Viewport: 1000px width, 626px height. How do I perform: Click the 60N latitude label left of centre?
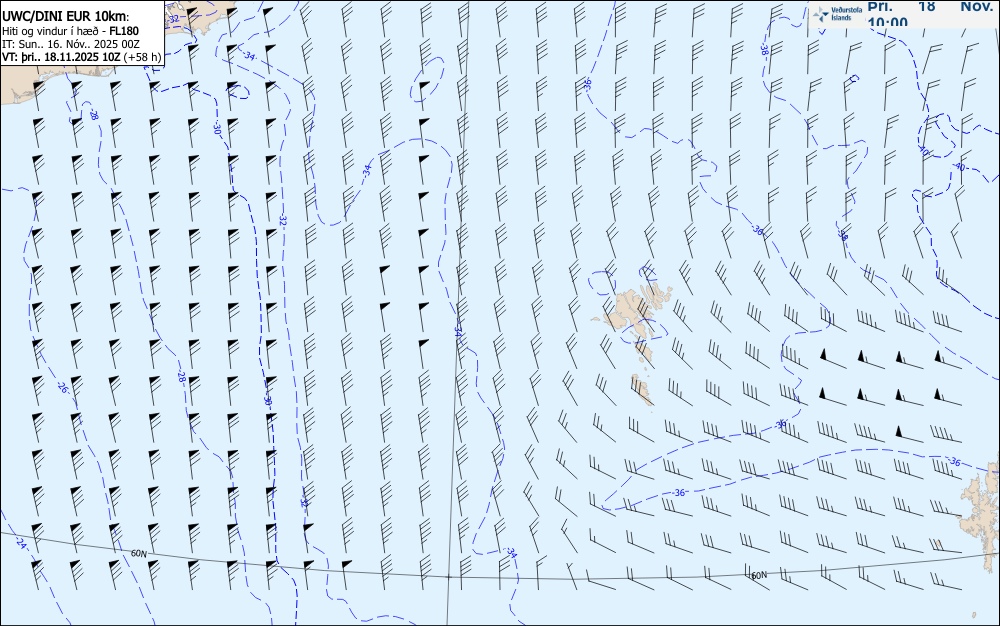[138, 553]
